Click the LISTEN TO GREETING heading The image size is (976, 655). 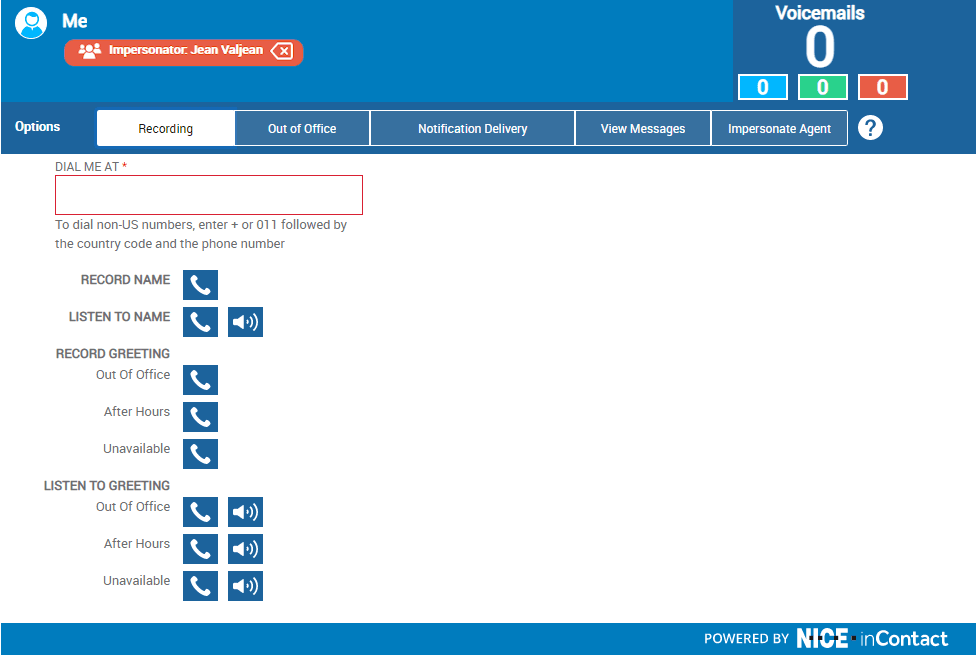(106, 486)
